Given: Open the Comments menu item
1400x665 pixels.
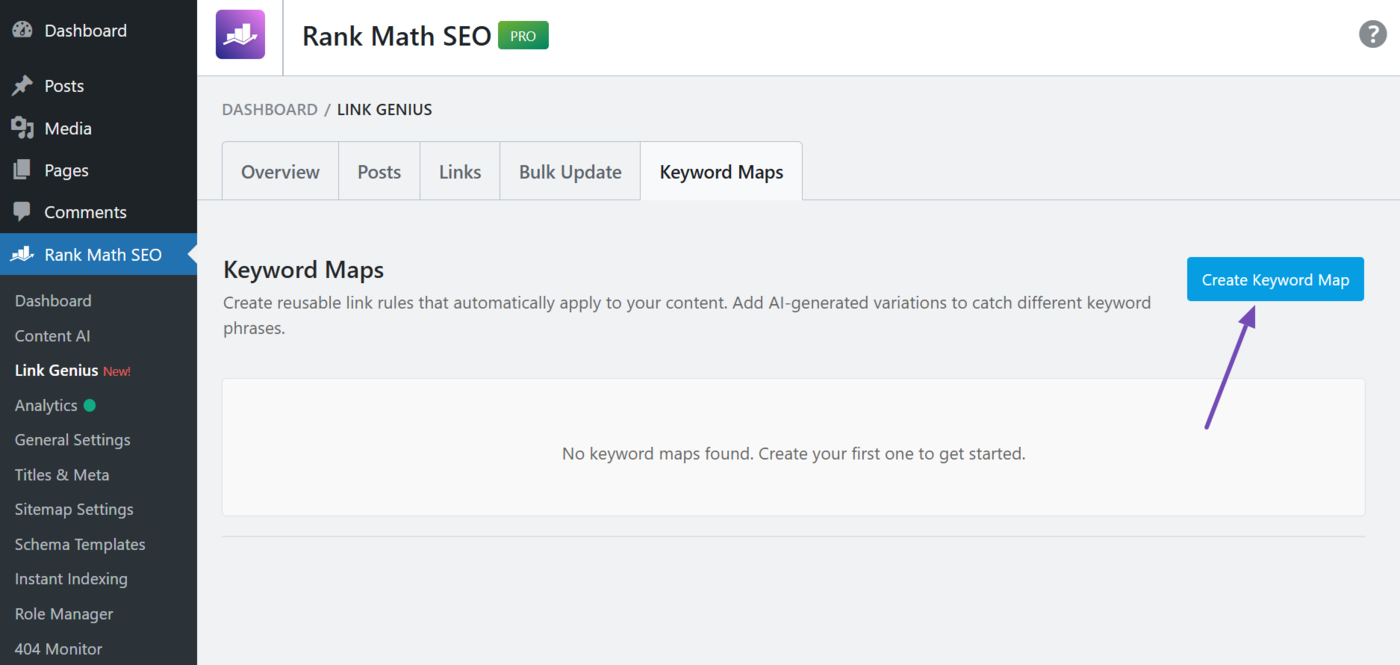Looking at the screenshot, I should pyautogui.click(x=98, y=212).
